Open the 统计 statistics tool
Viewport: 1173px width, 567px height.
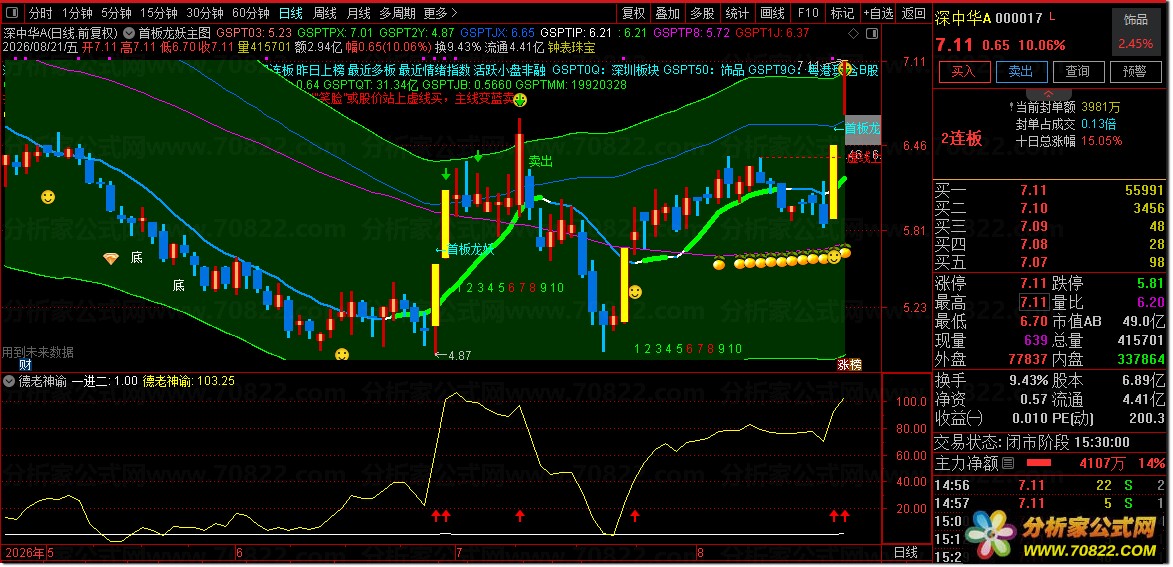click(738, 13)
